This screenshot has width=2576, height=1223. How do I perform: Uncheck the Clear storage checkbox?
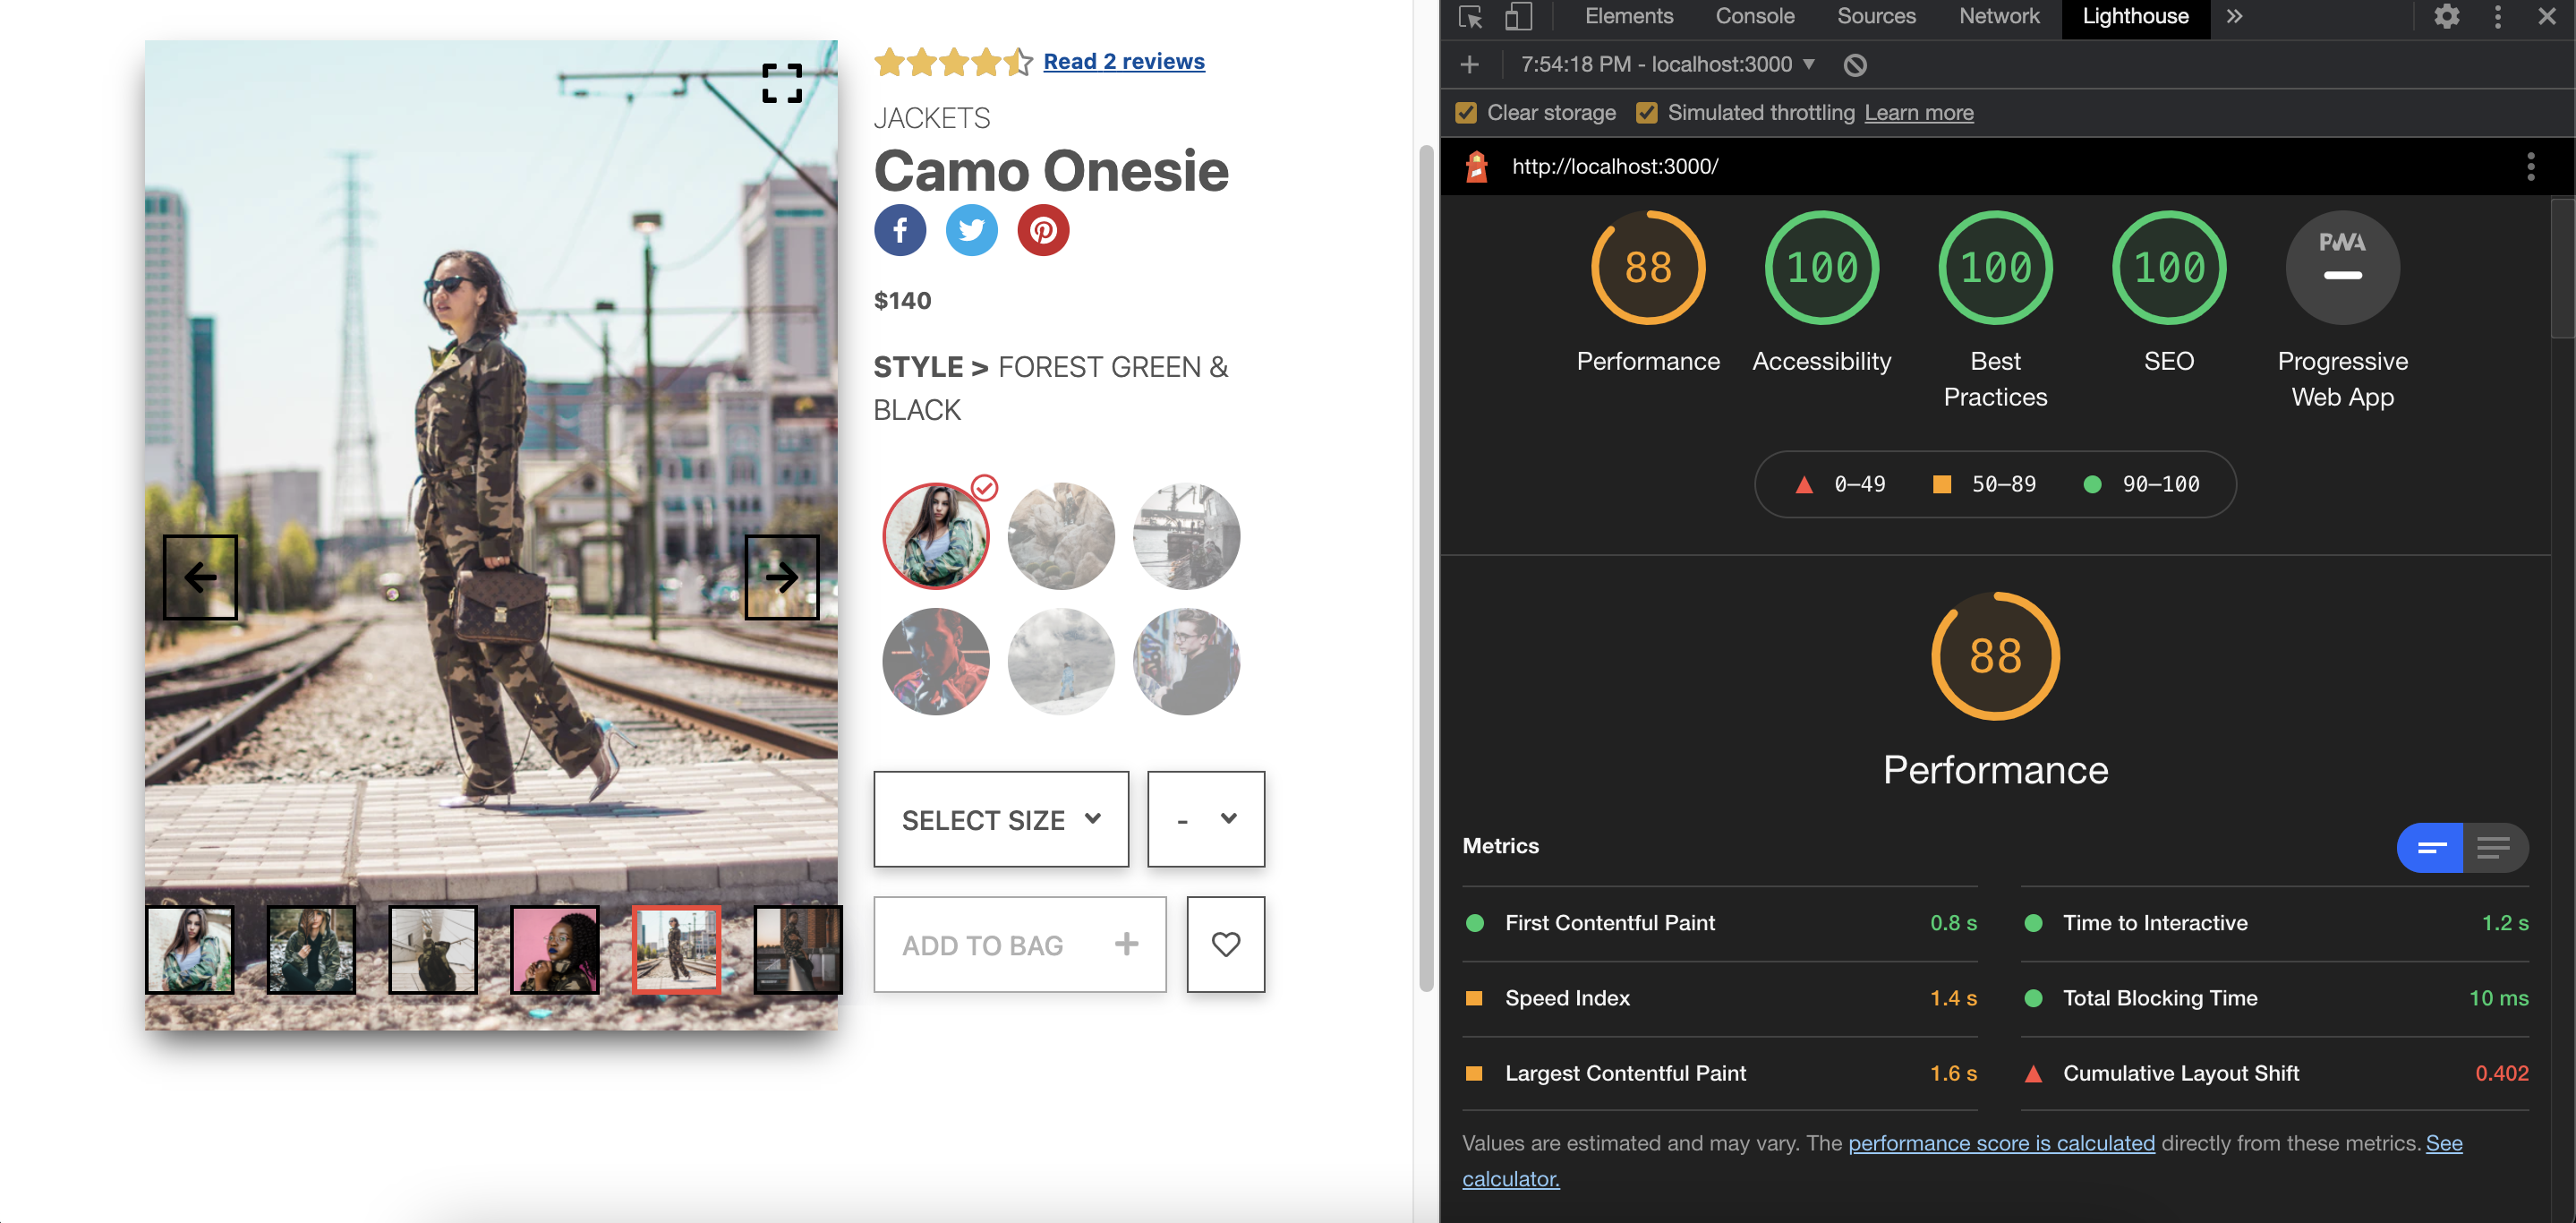[1466, 112]
